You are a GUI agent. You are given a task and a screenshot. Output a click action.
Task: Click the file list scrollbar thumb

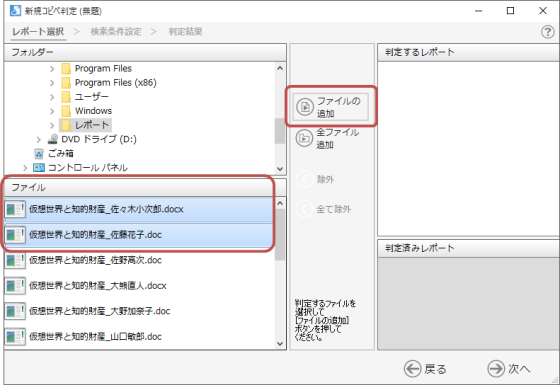click(280, 235)
